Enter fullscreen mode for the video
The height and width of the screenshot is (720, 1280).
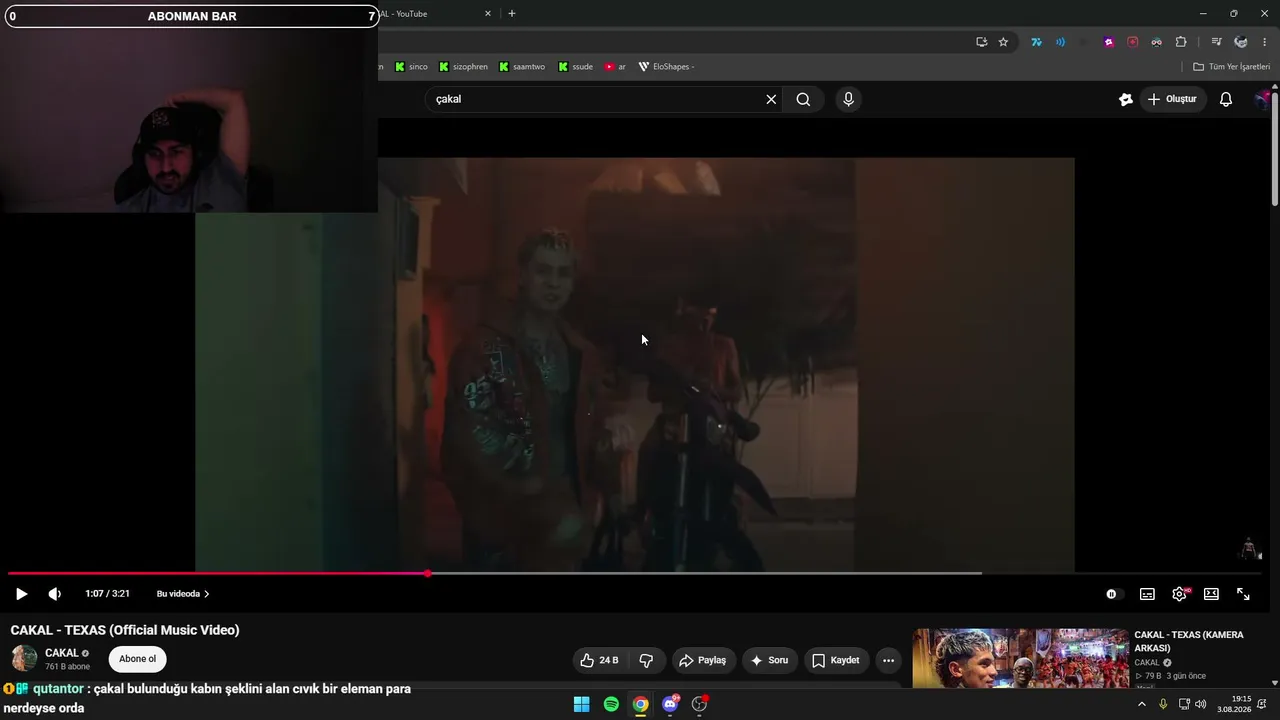tap(1243, 594)
